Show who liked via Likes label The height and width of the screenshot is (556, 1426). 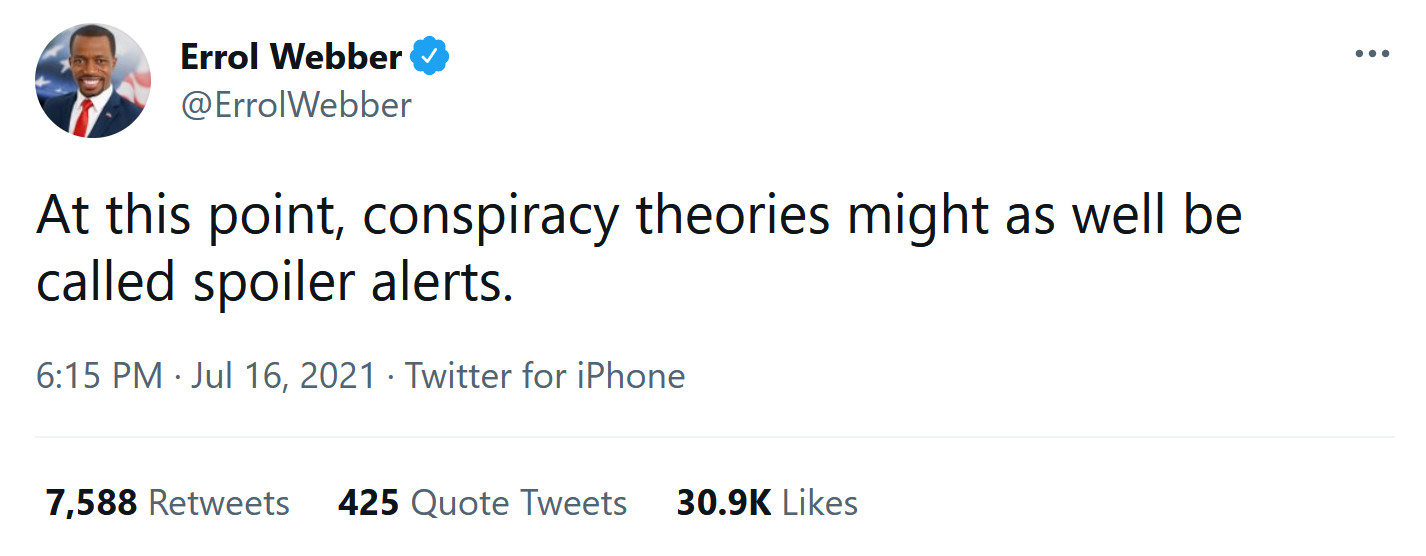click(820, 502)
